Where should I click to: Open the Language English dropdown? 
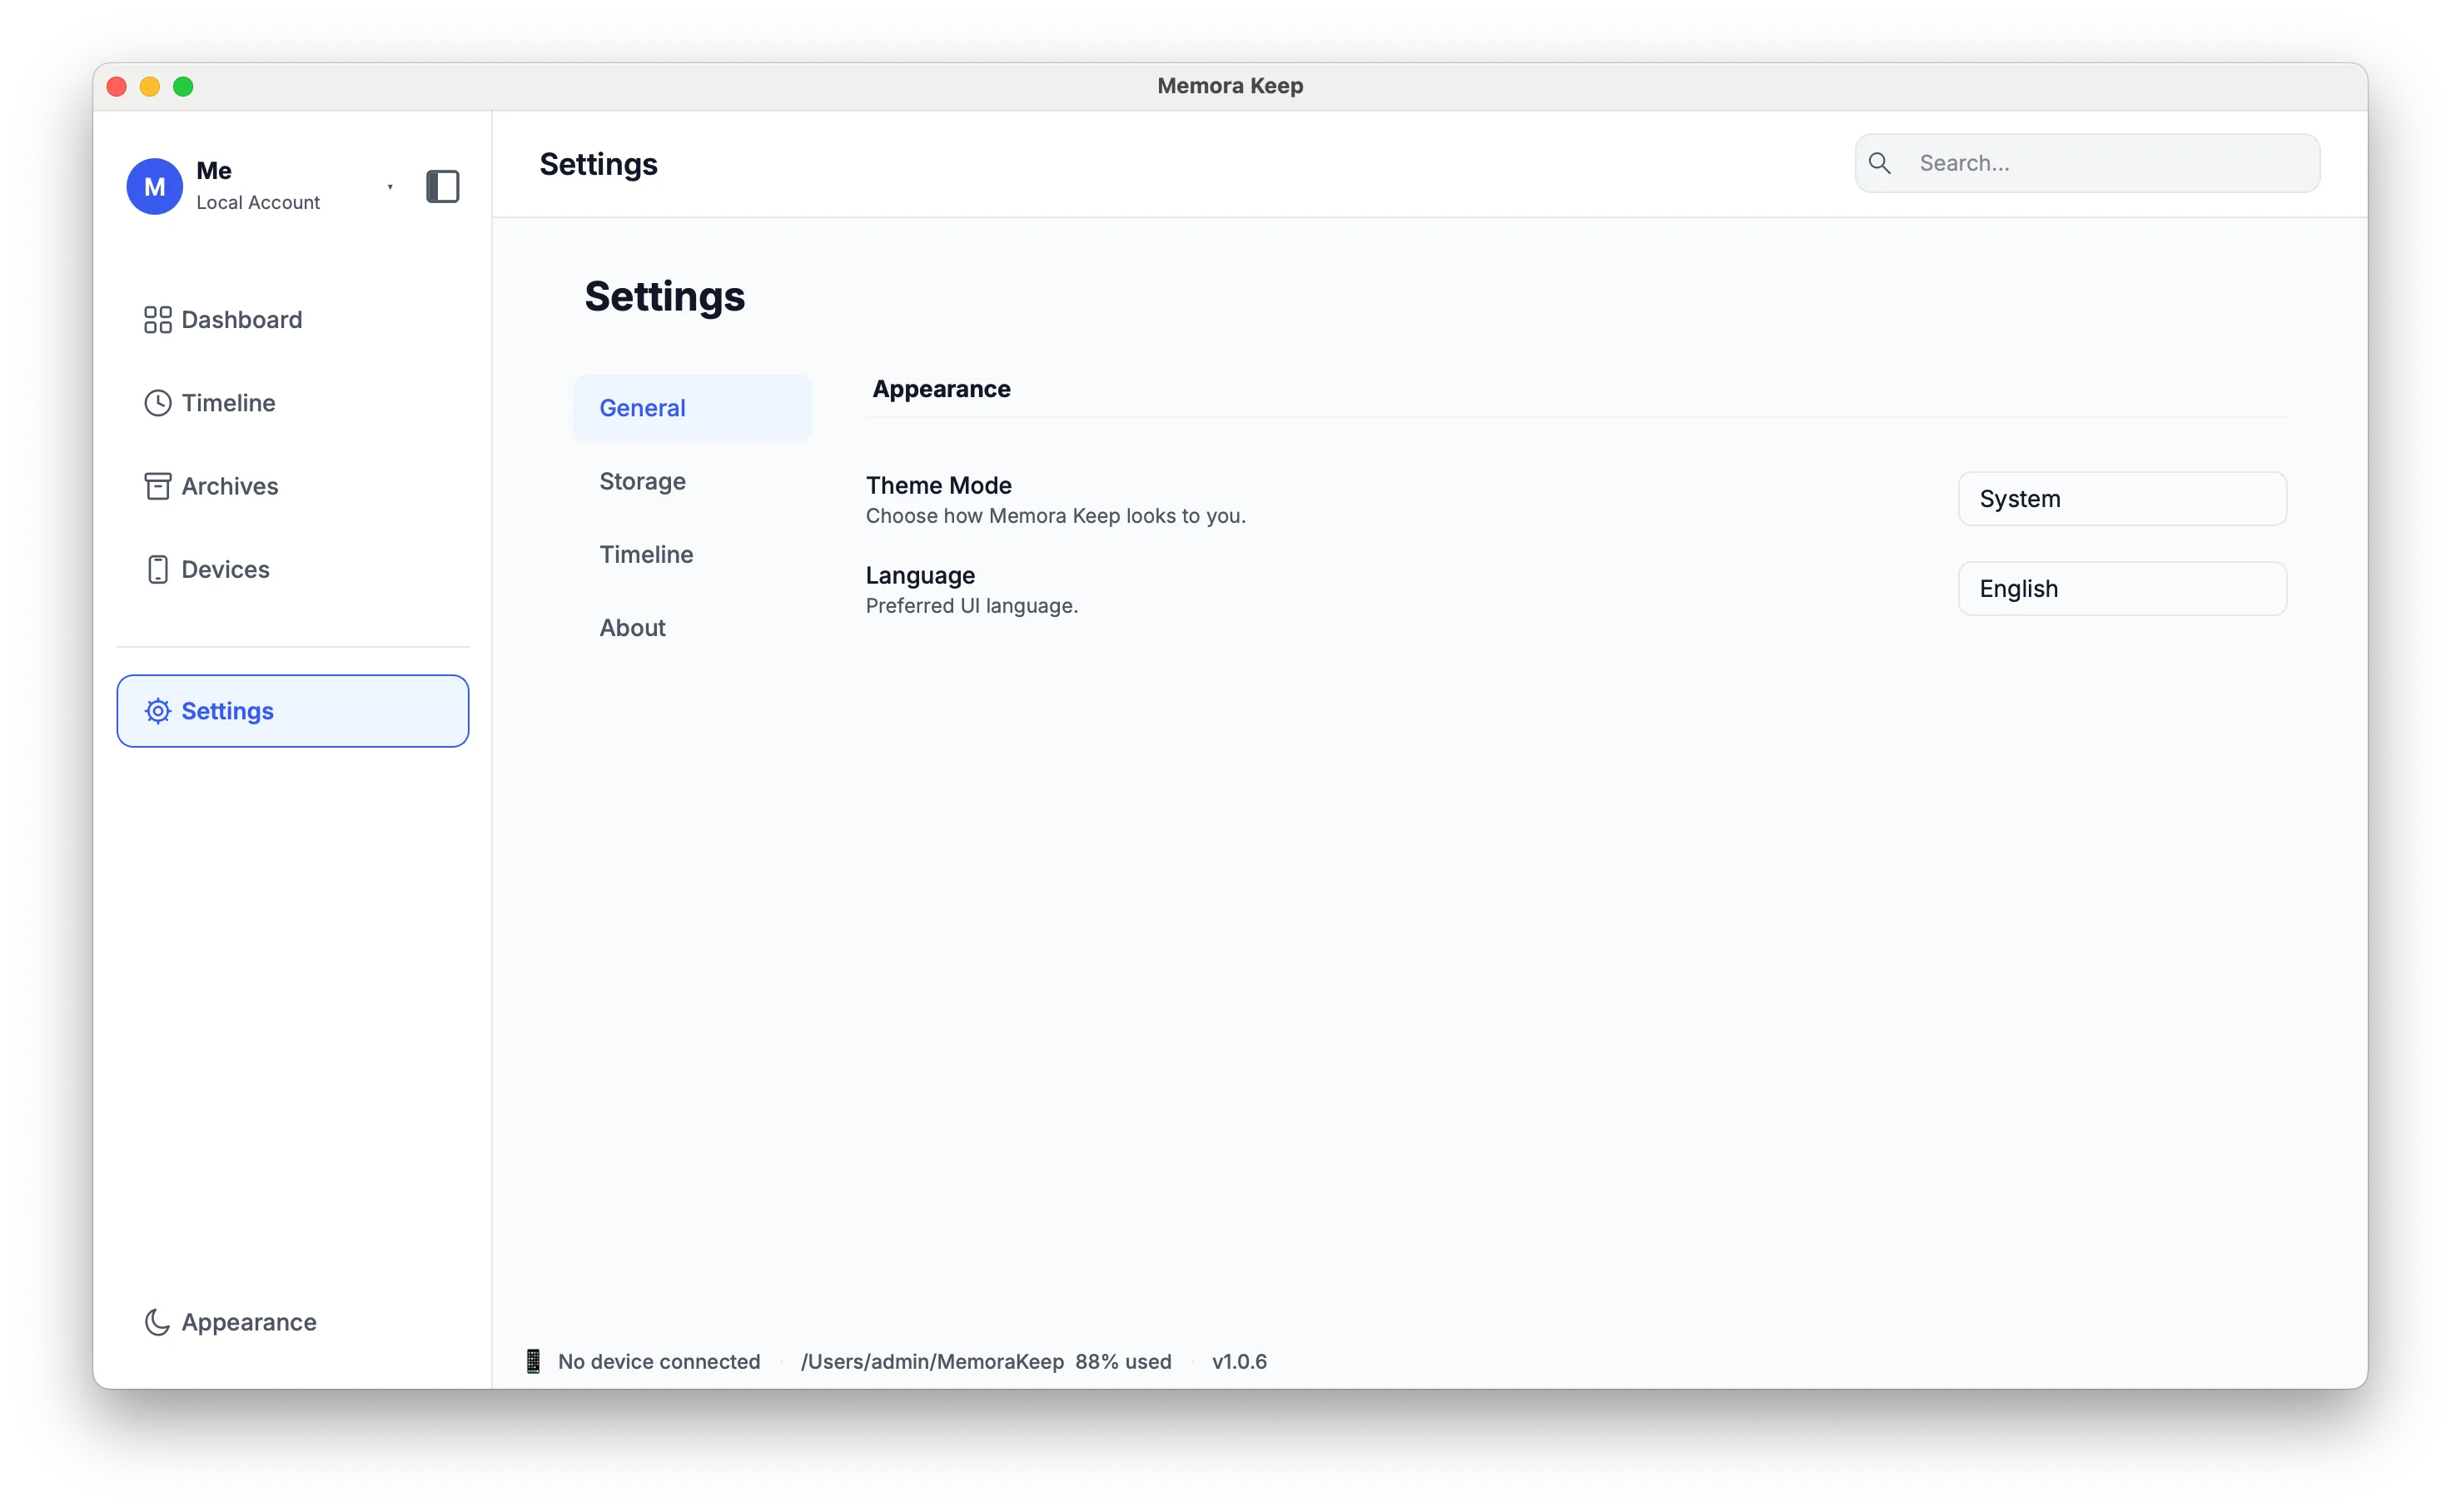click(2121, 588)
